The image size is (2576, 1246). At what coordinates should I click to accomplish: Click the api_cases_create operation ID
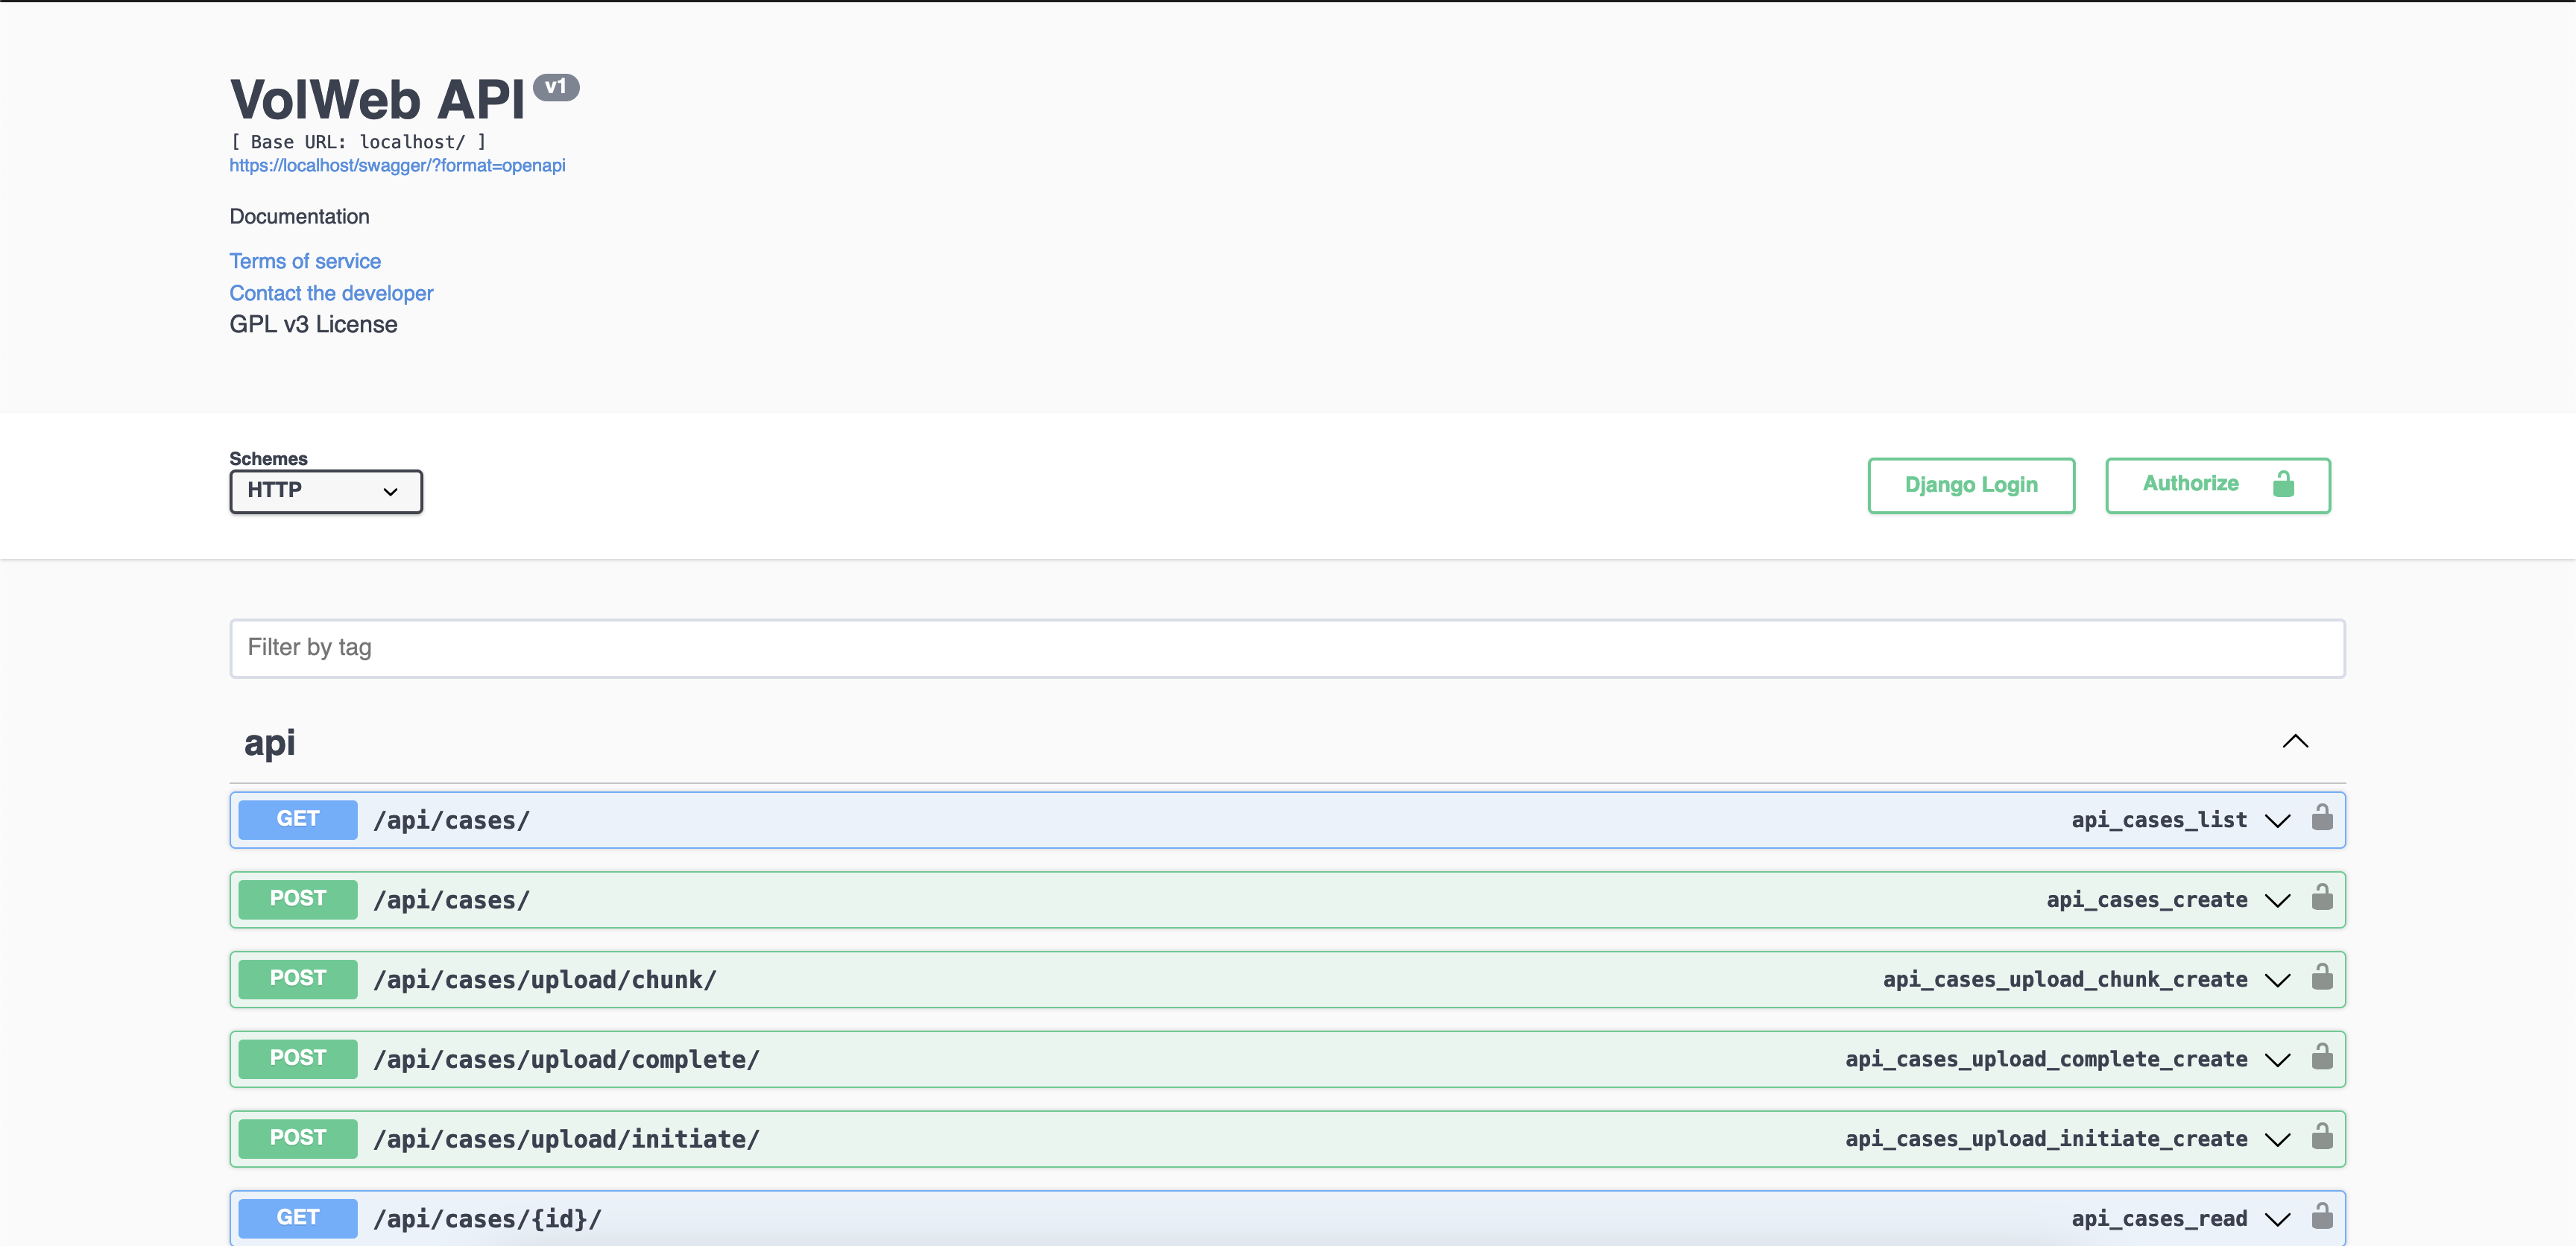(2147, 900)
